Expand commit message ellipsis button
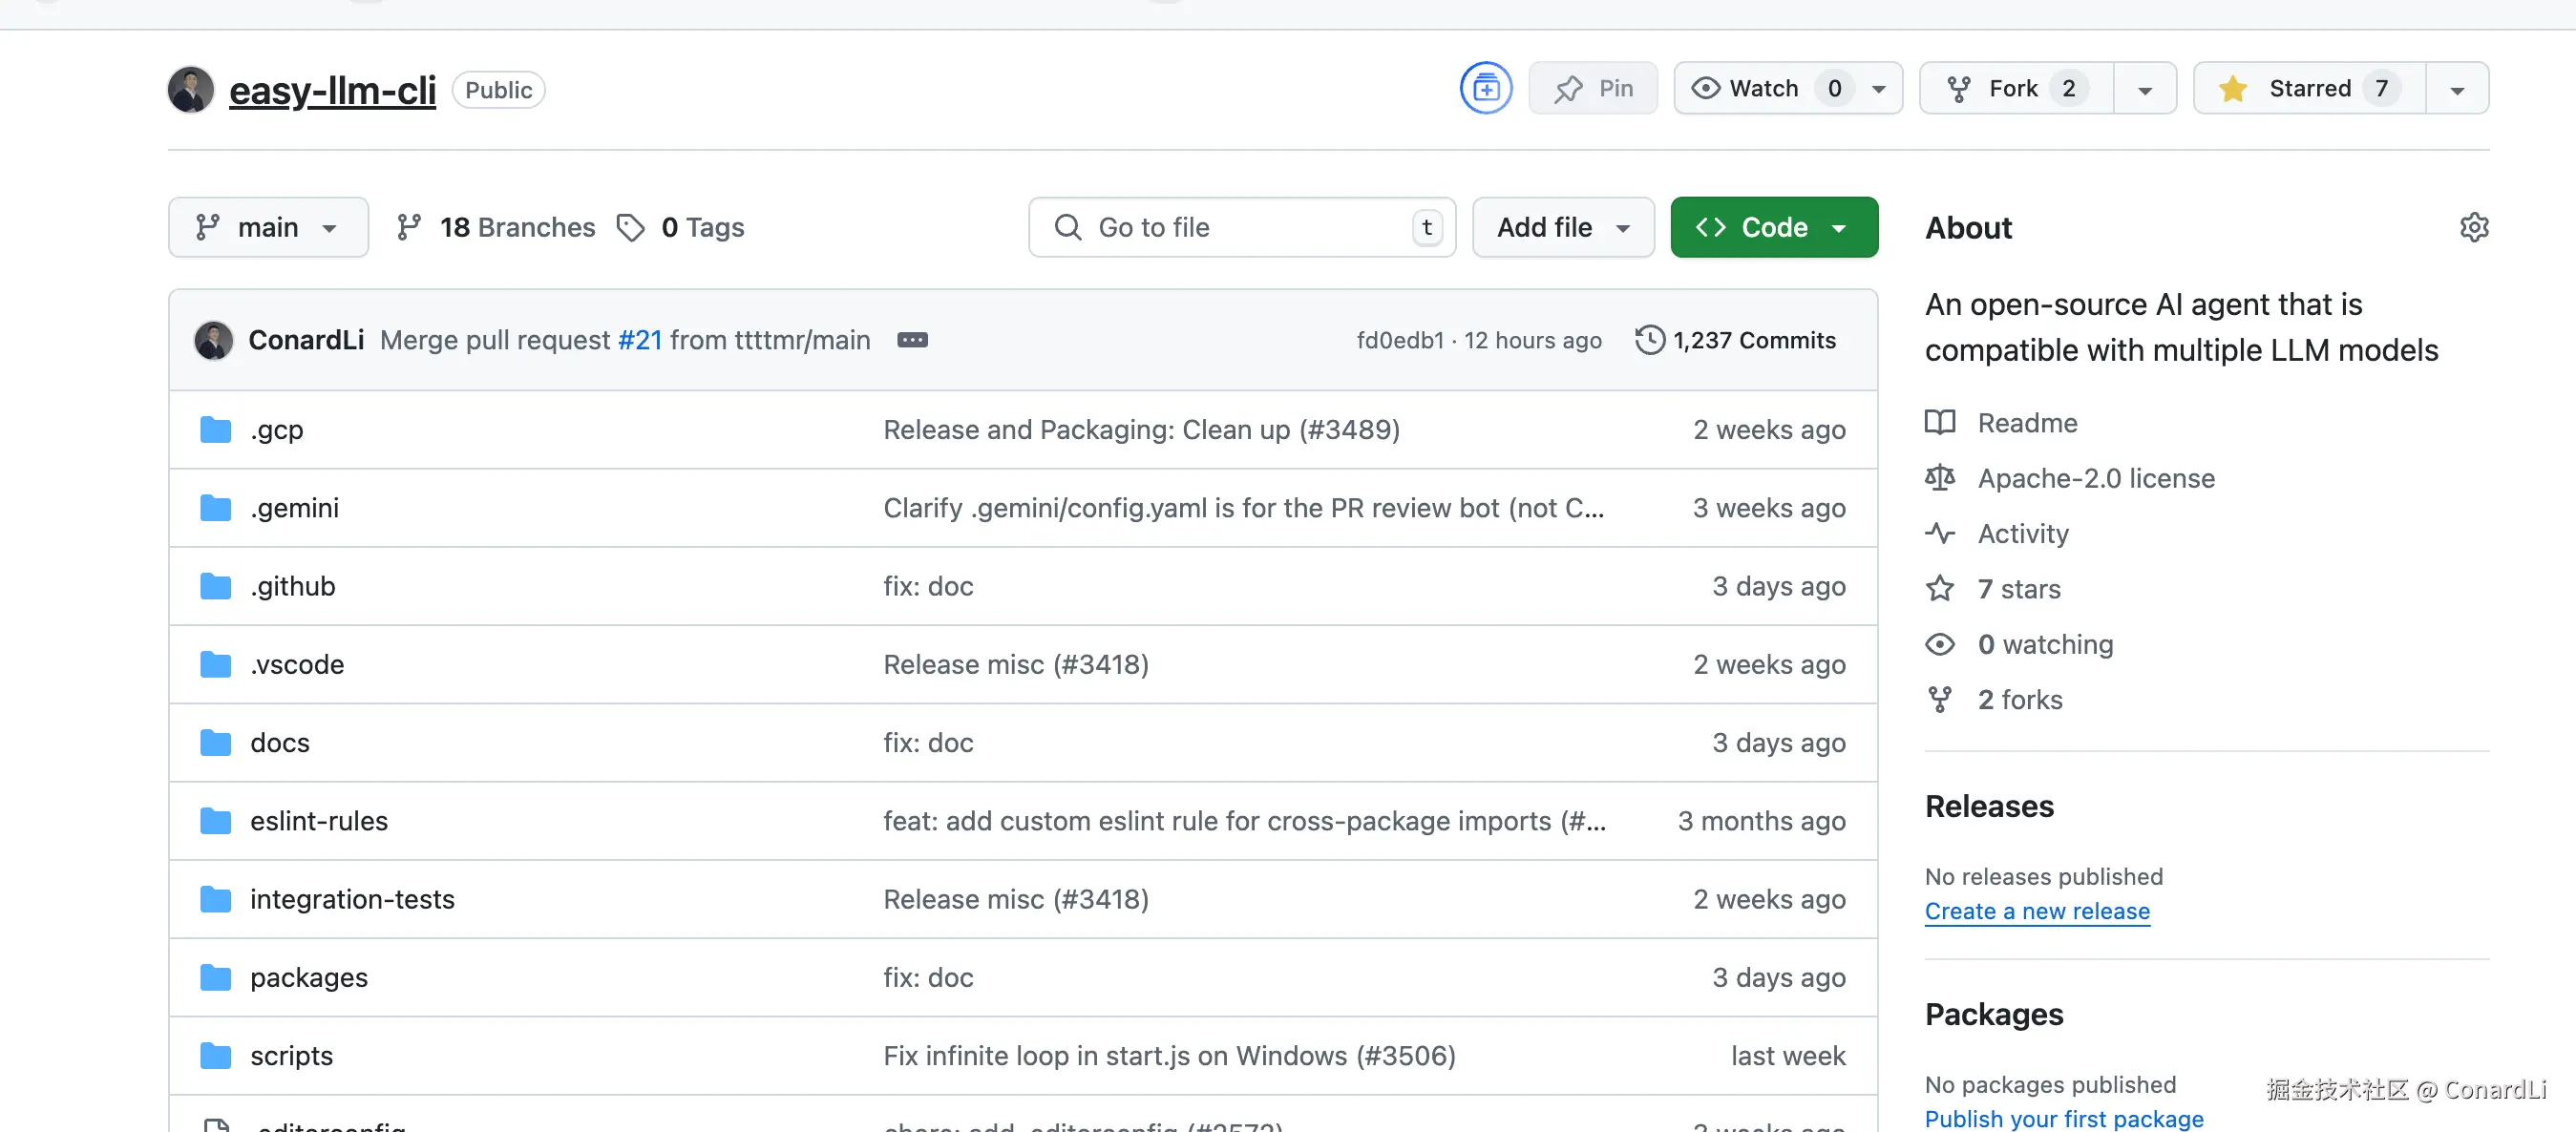Screen dimensions: 2576x1132 [x=911, y=340]
